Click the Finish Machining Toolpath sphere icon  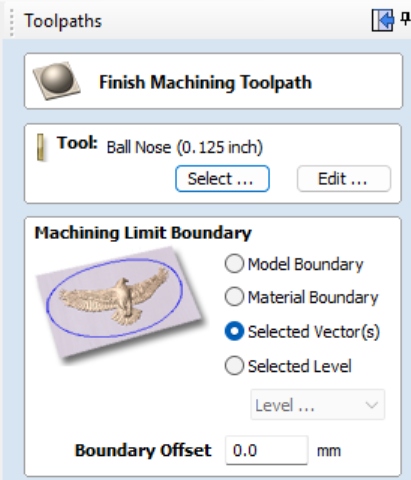coord(56,81)
